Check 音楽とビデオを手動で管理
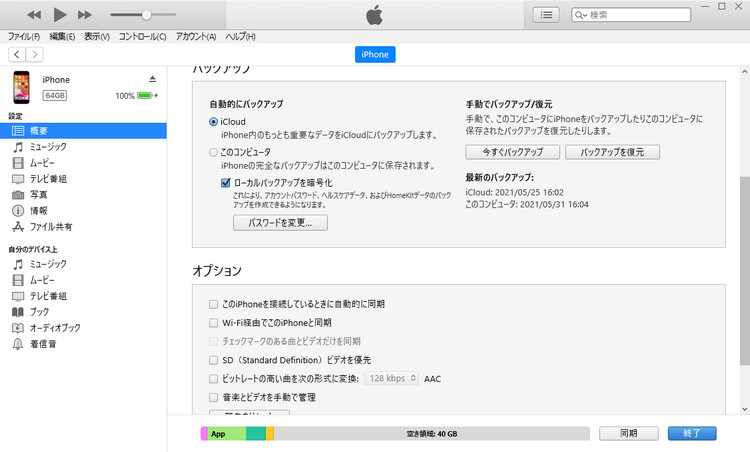This screenshot has height=452, width=750. (213, 397)
